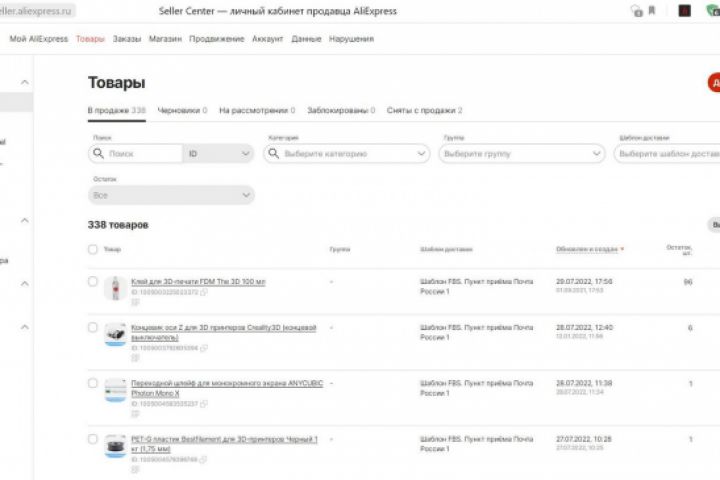Click the Группа column header

click(x=340, y=249)
